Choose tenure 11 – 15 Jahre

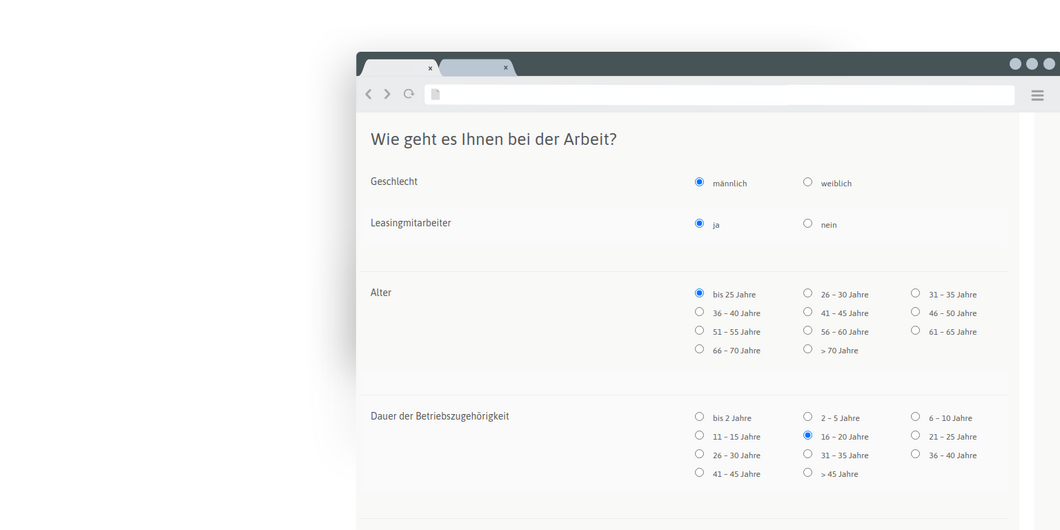pyautogui.click(x=699, y=435)
